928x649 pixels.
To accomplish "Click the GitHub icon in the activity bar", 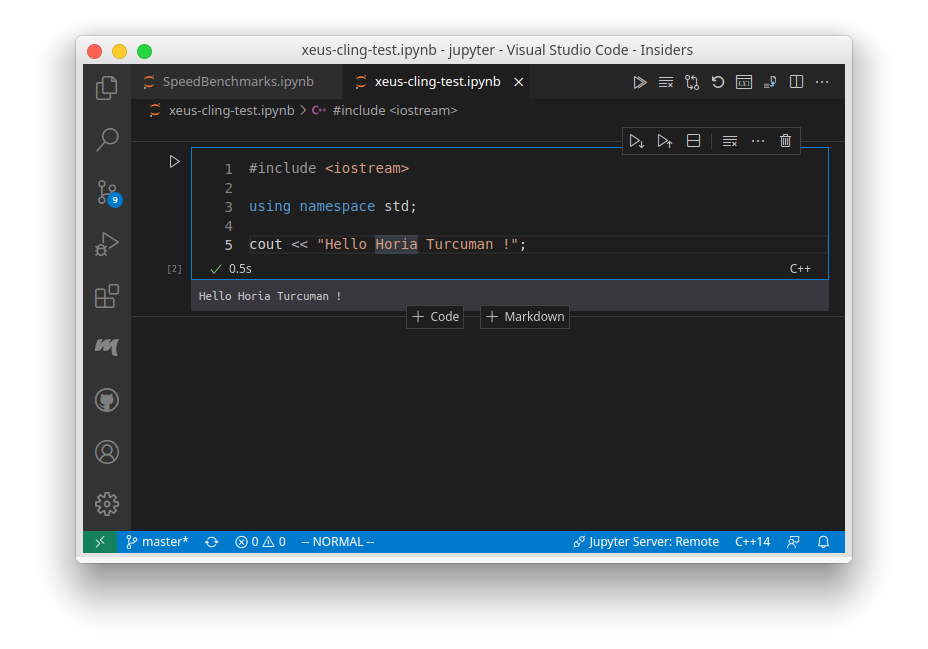I will [x=107, y=401].
